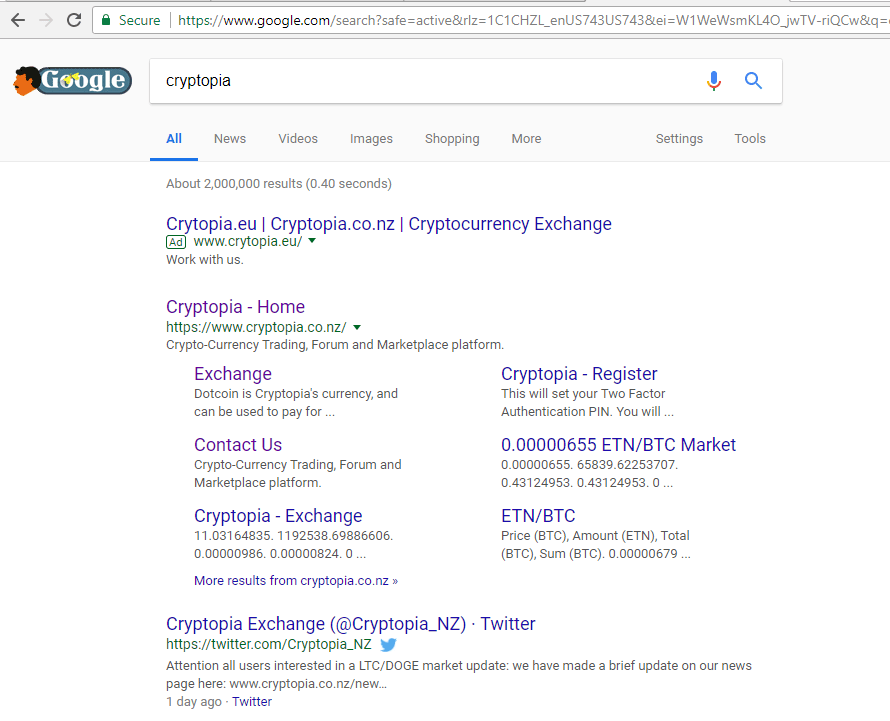Click the https://twitter.com/Cryptopia_NZ URL
The image size is (890, 721).
coord(268,644)
